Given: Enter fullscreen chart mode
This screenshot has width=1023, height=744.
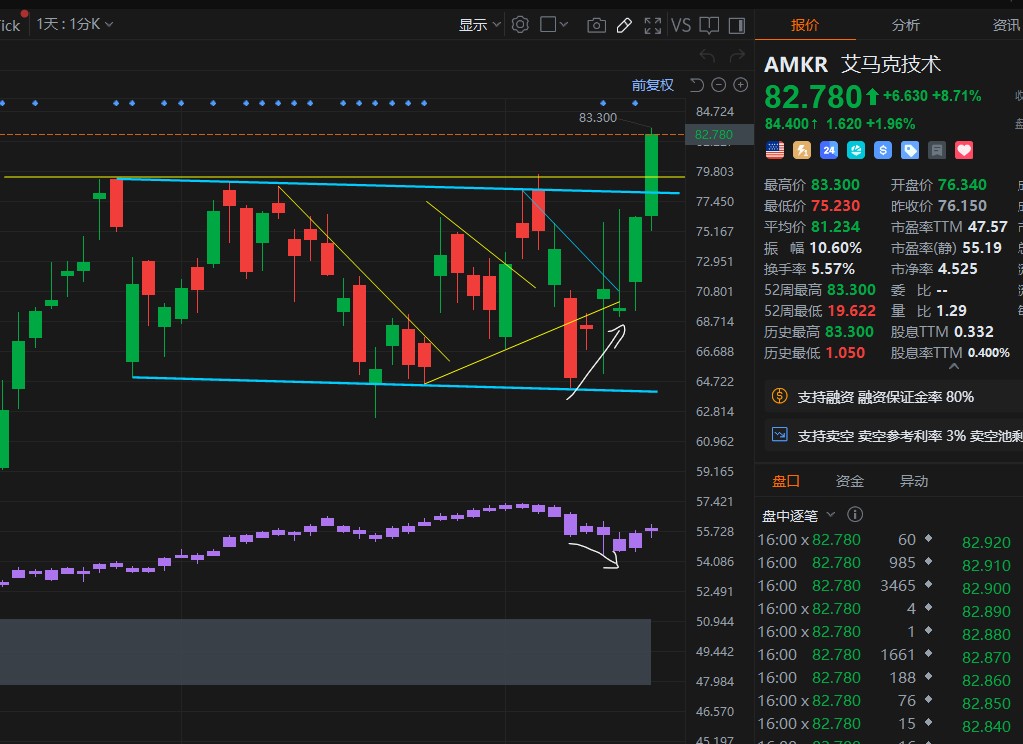Looking at the screenshot, I should click(652, 25).
